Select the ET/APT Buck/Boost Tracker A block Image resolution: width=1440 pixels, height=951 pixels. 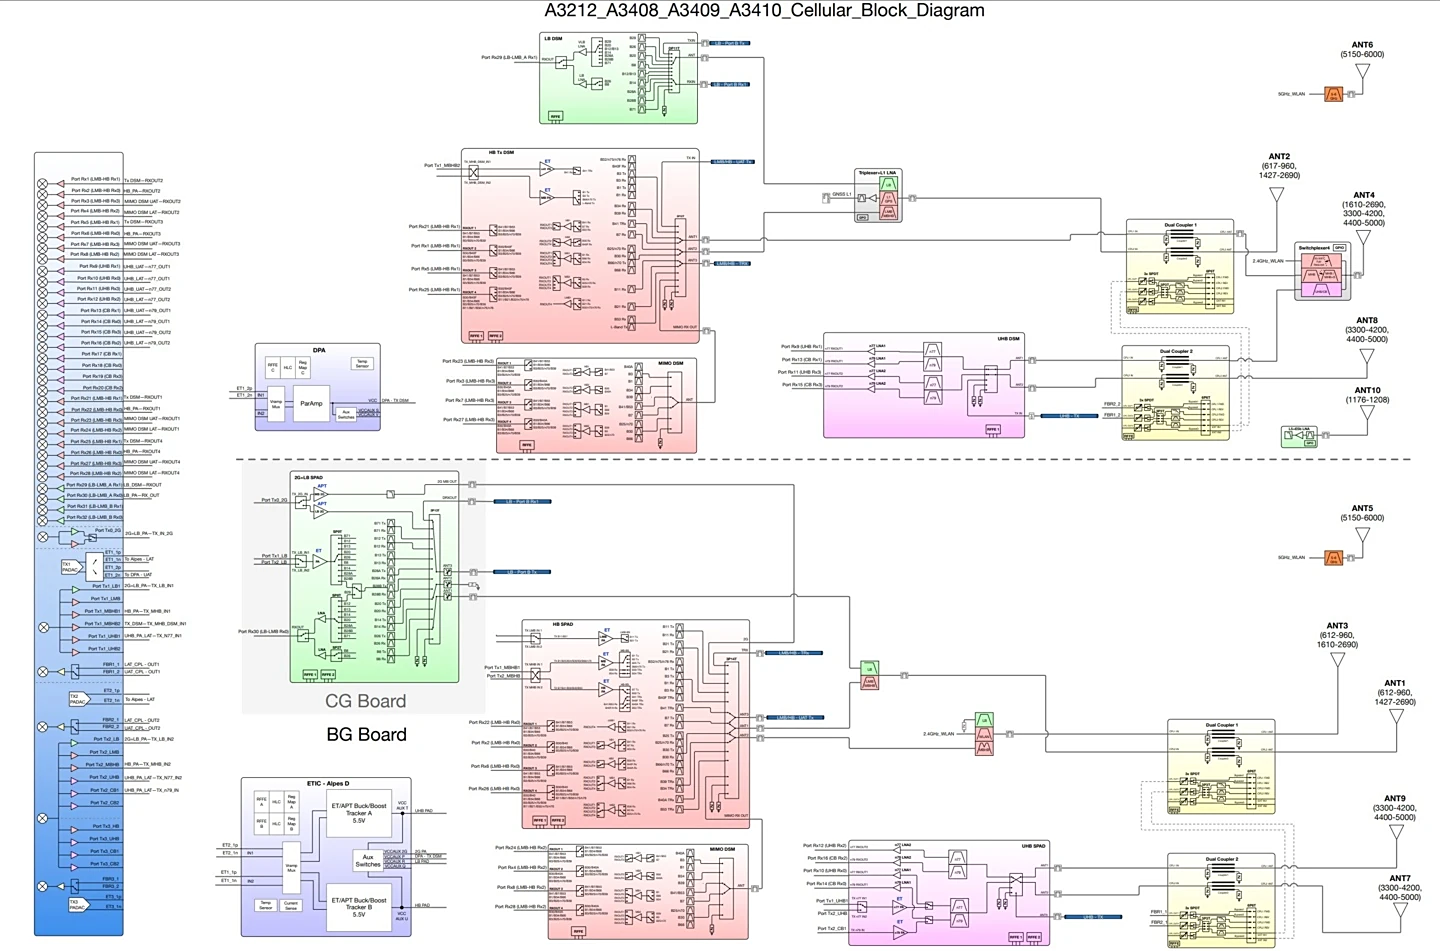(x=358, y=813)
